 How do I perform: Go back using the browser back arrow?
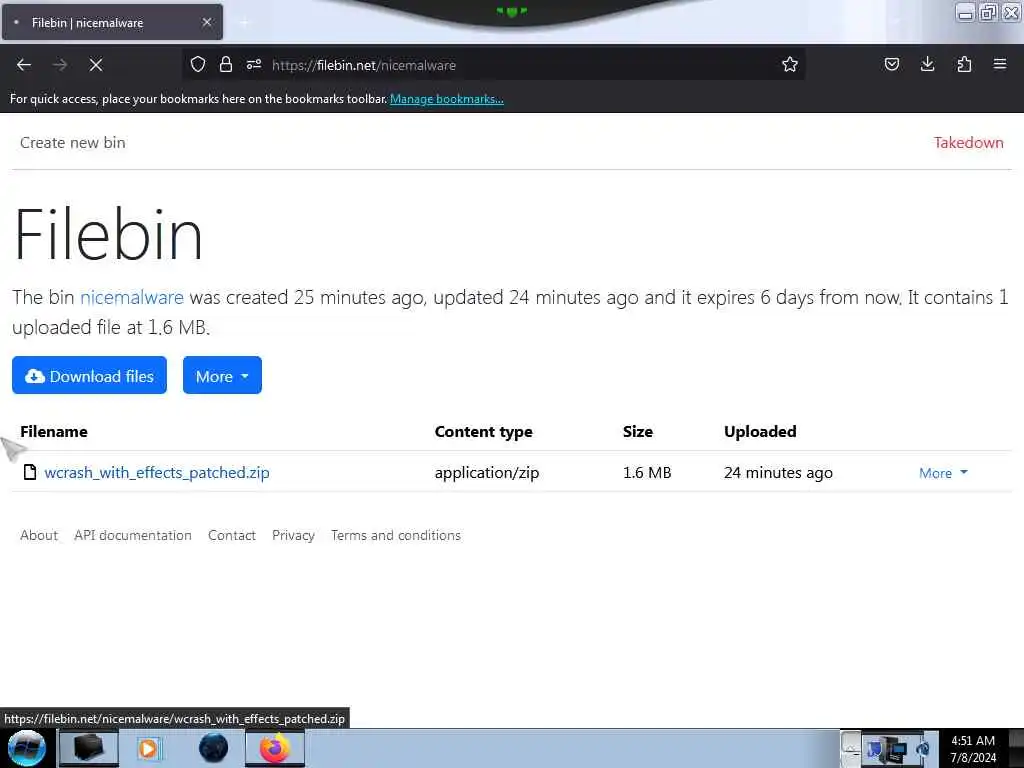(24, 65)
